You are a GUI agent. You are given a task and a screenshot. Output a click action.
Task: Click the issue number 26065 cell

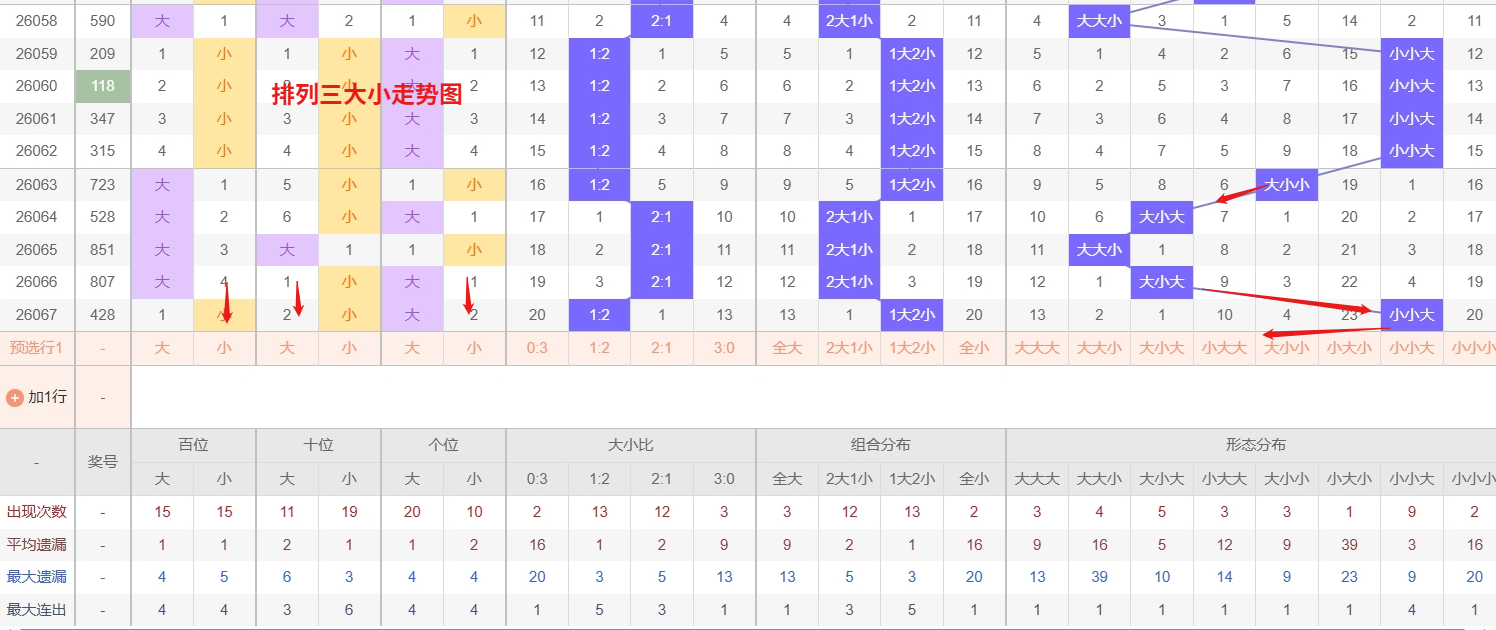pyautogui.click(x=37, y=250)
